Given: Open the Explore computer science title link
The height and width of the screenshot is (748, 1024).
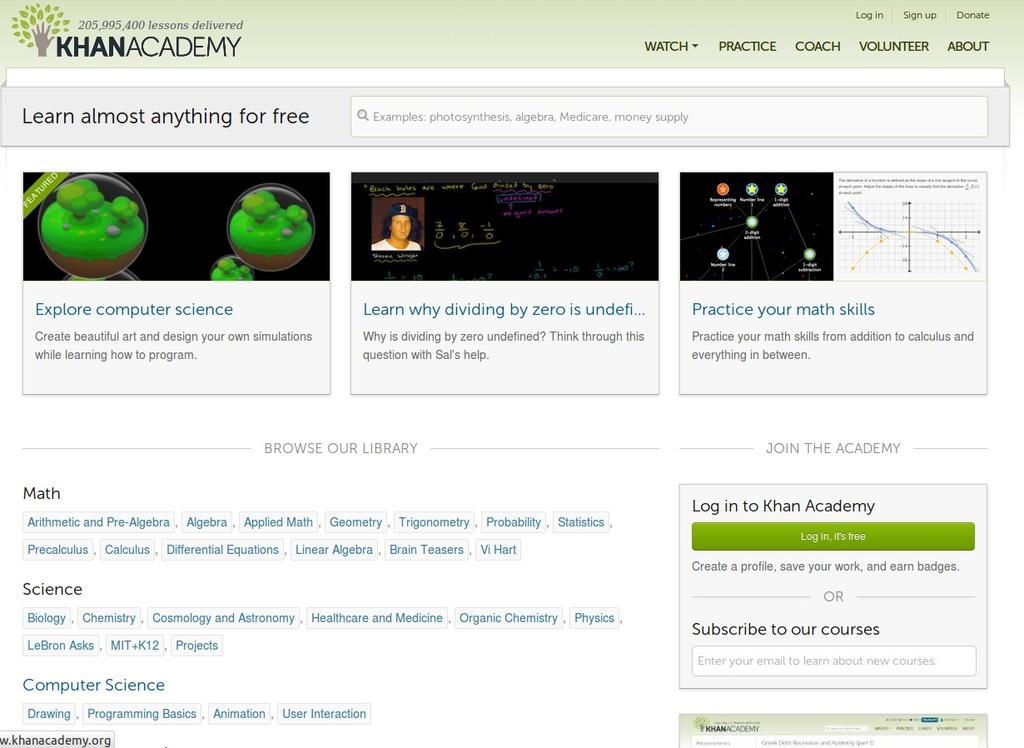Looking at the screenshot, I should pos(134,309).
